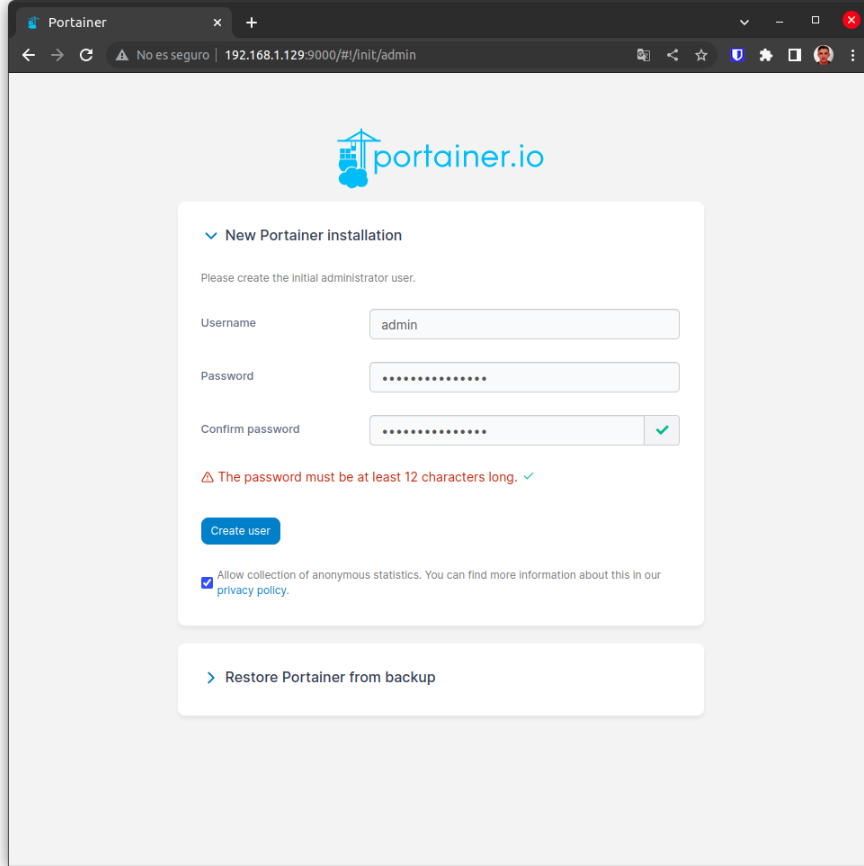The width and height of the screenshot is (864, 866).
Task: Disable anonymous statistics collection checkbox
Action: 207,582
